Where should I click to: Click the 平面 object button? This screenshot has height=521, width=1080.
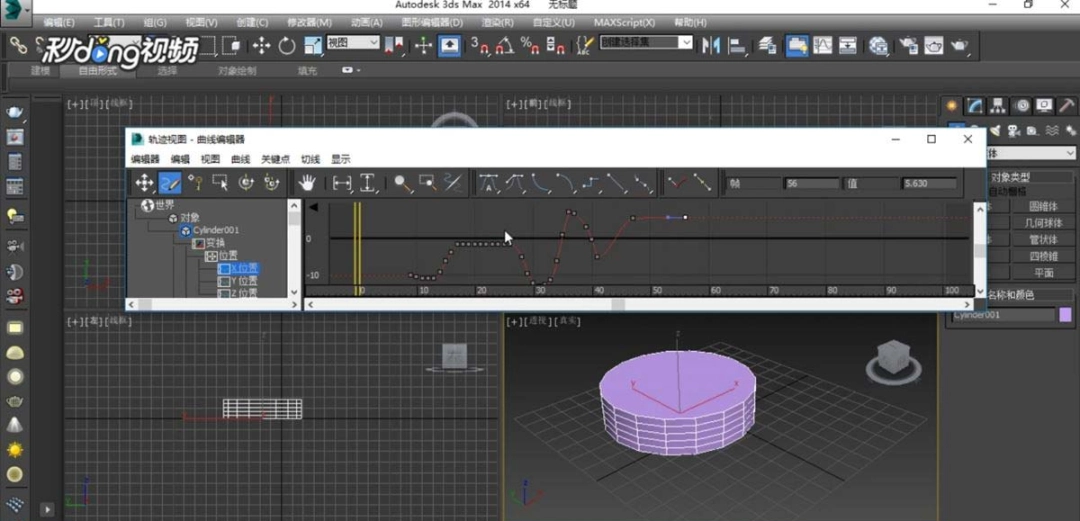pyautogui.click(x=1043, y=272)
